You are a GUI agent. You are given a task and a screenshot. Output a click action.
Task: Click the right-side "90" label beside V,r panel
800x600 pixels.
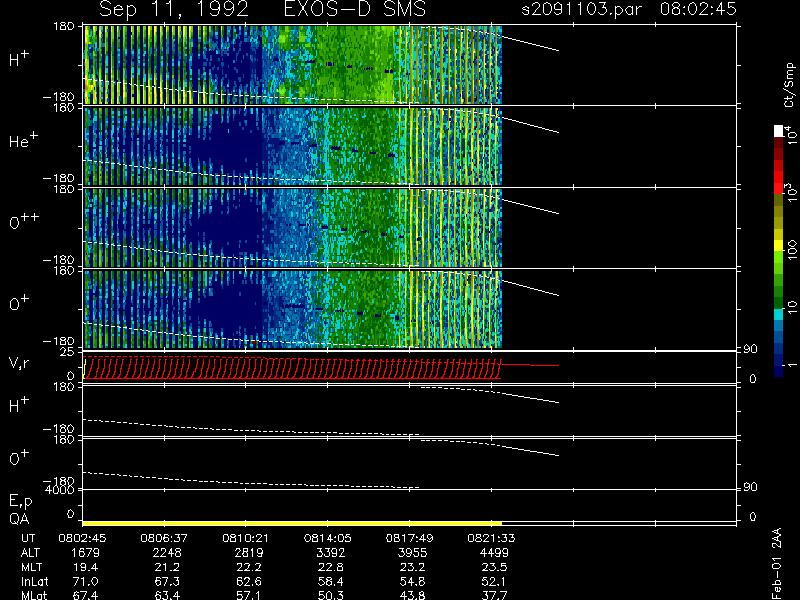click(x=750, y=349)
